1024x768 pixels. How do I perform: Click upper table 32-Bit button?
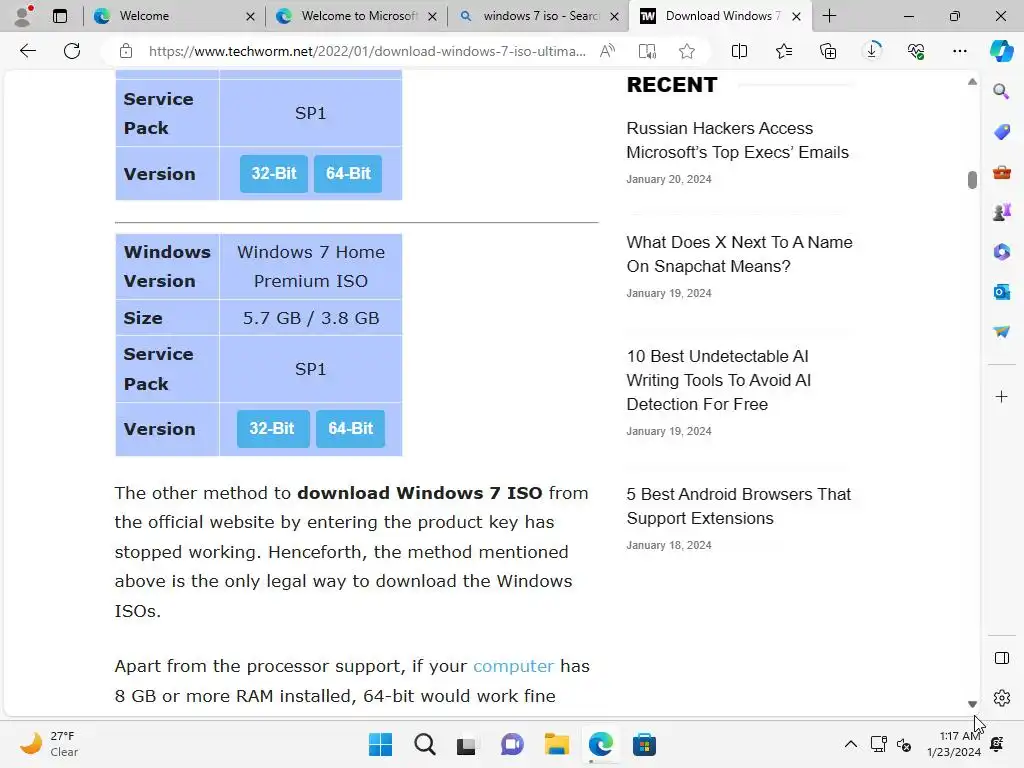[x=274, y=173]
